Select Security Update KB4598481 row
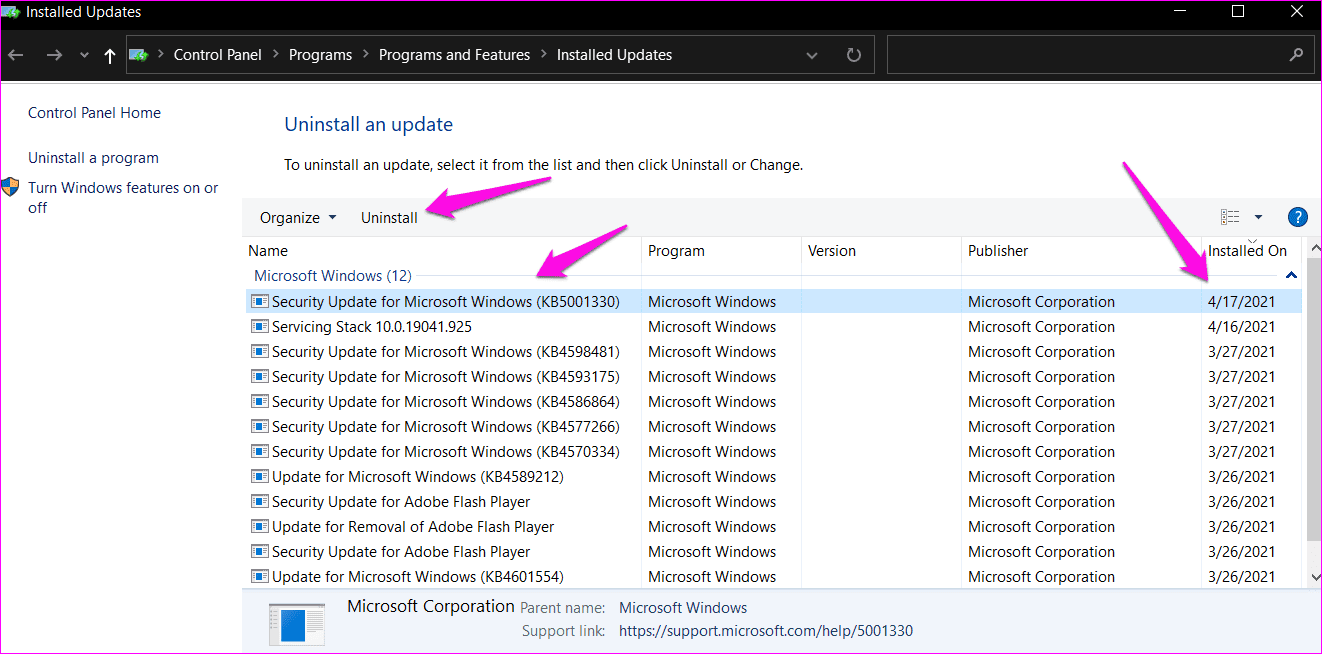This screenshot has width=1322, height=654. [773, 351]
